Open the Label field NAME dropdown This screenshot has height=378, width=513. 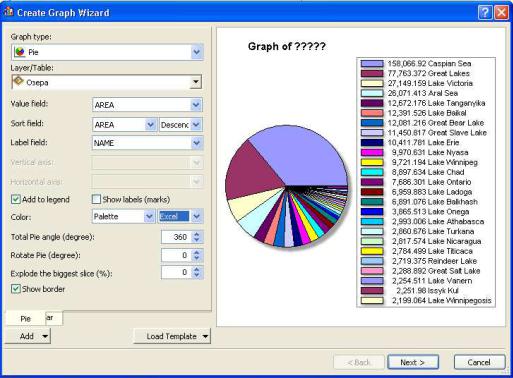coord(196,143)
